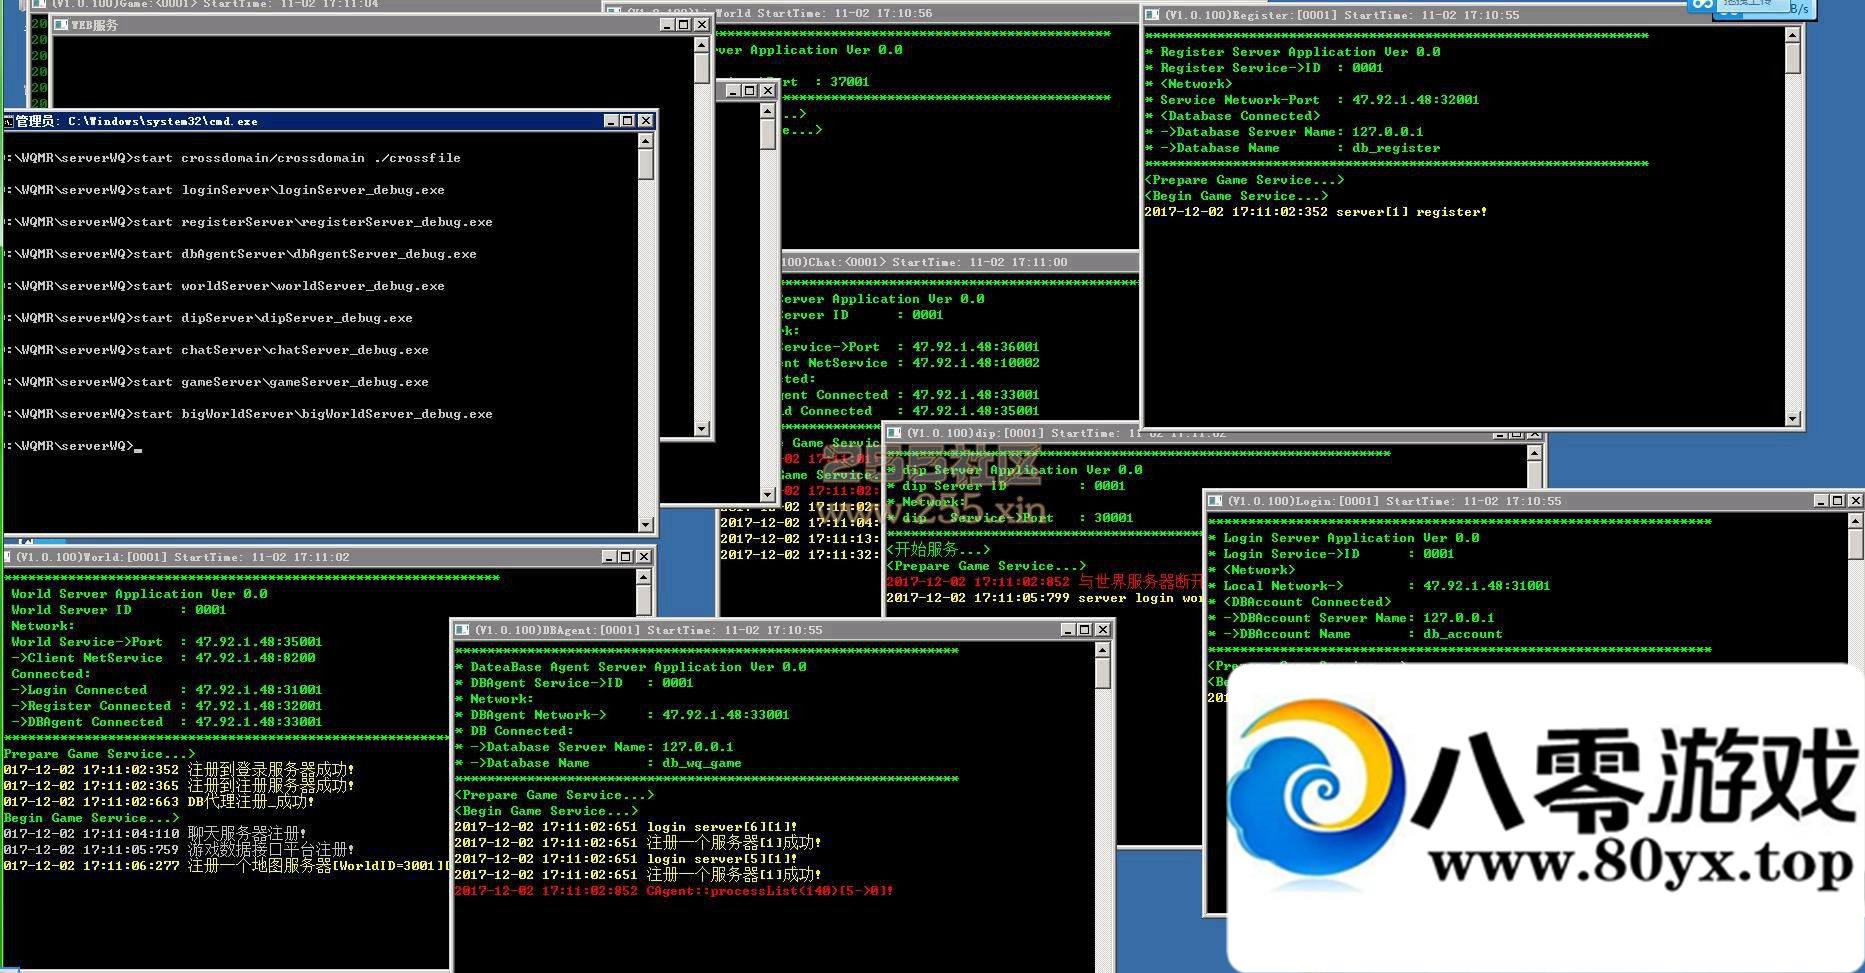Maximize the DBAgent window
Image resolution: width=1865 pixels, height=973 pixels.
click(1084, 630)
